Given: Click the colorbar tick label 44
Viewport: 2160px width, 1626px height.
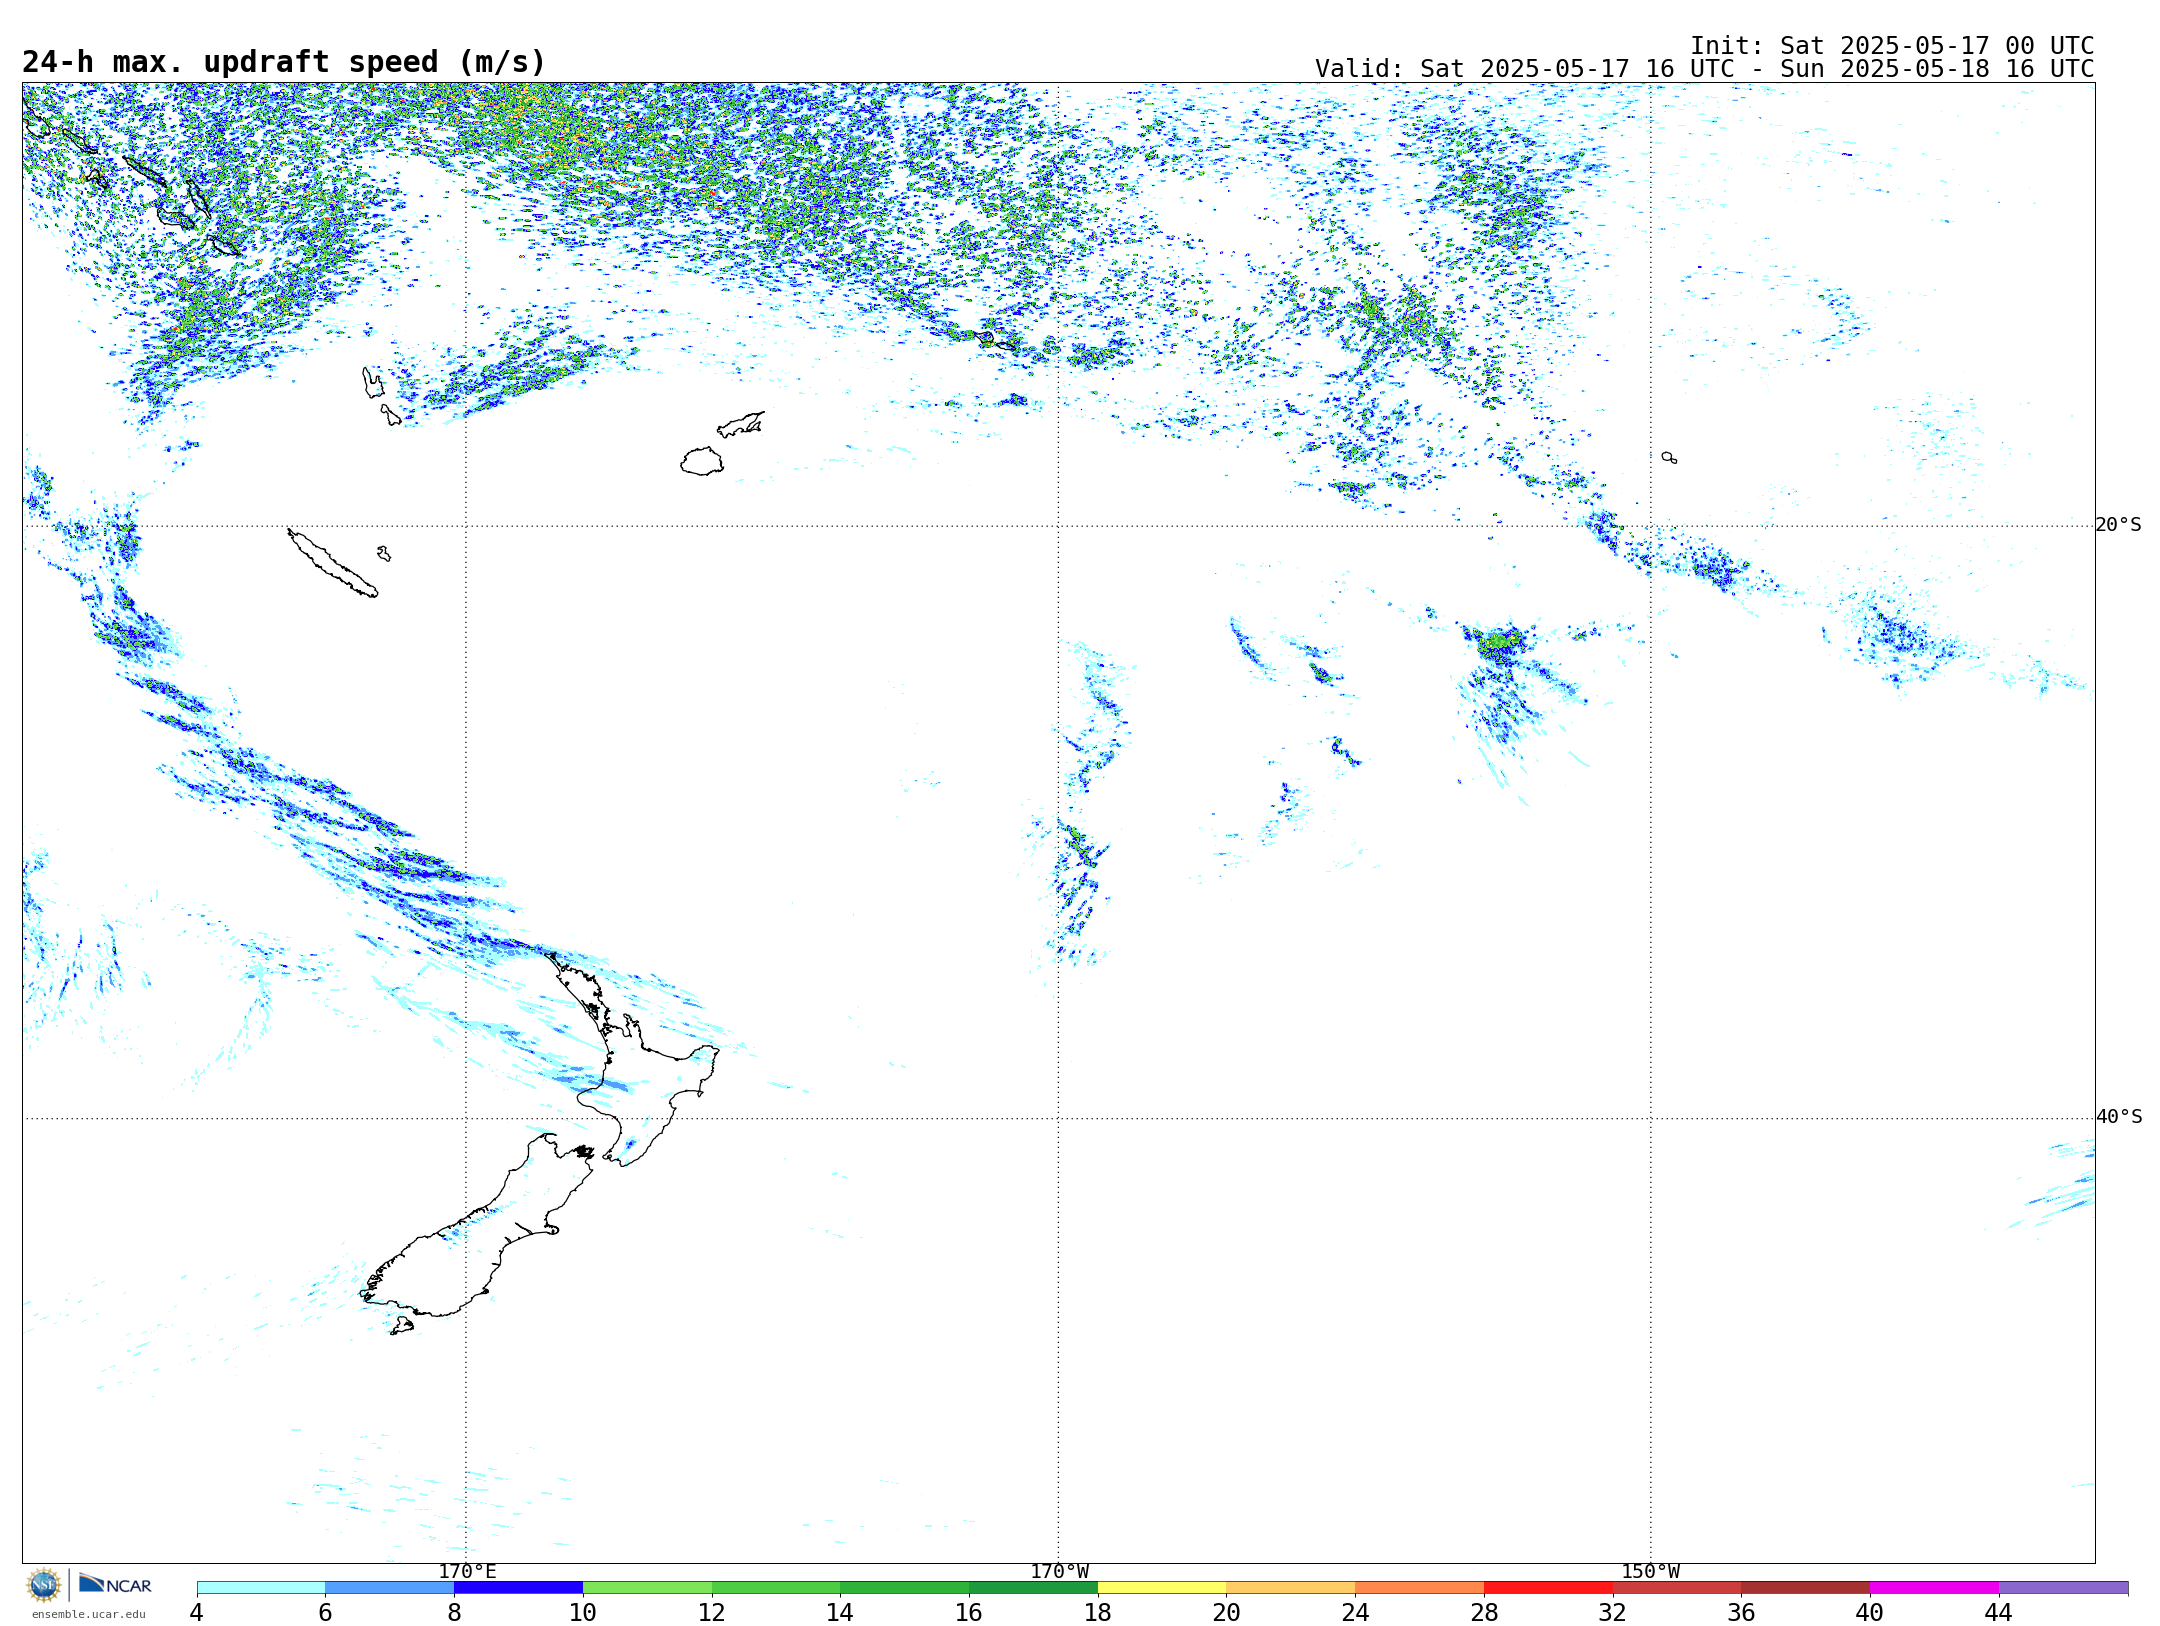Looking at the screenshot, I should (1999, 1612).
